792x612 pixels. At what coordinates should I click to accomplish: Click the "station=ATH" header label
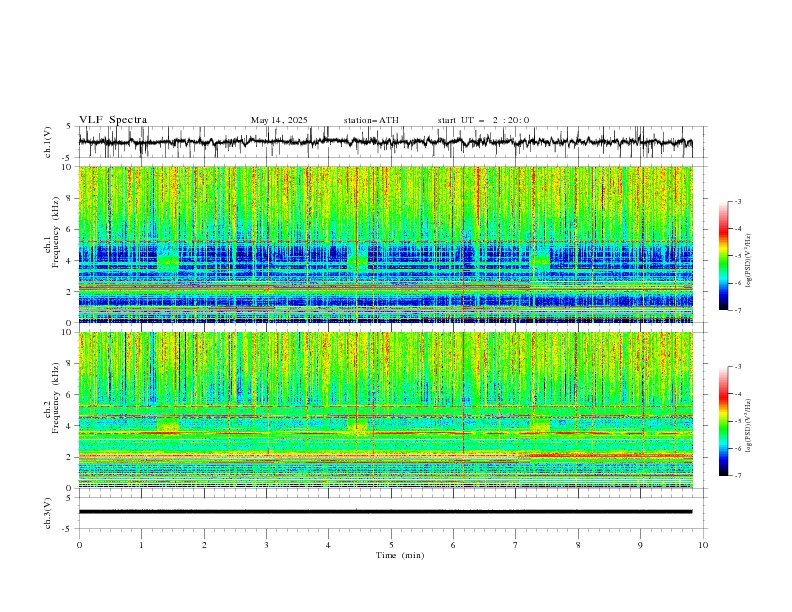click(371, 120)
